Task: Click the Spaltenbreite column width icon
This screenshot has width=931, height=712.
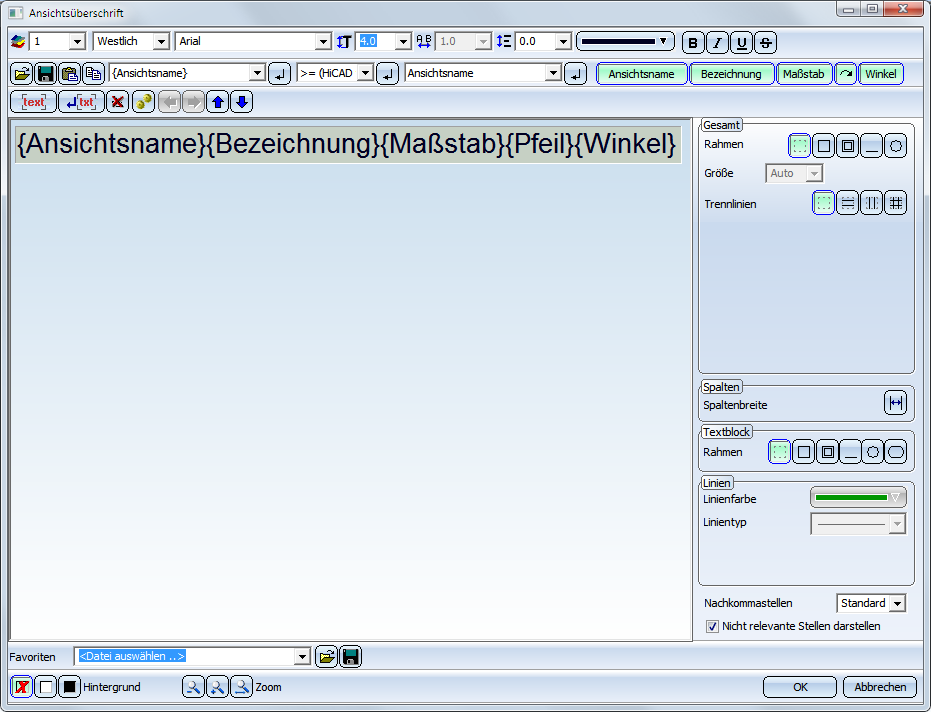Action: point(895,403)
